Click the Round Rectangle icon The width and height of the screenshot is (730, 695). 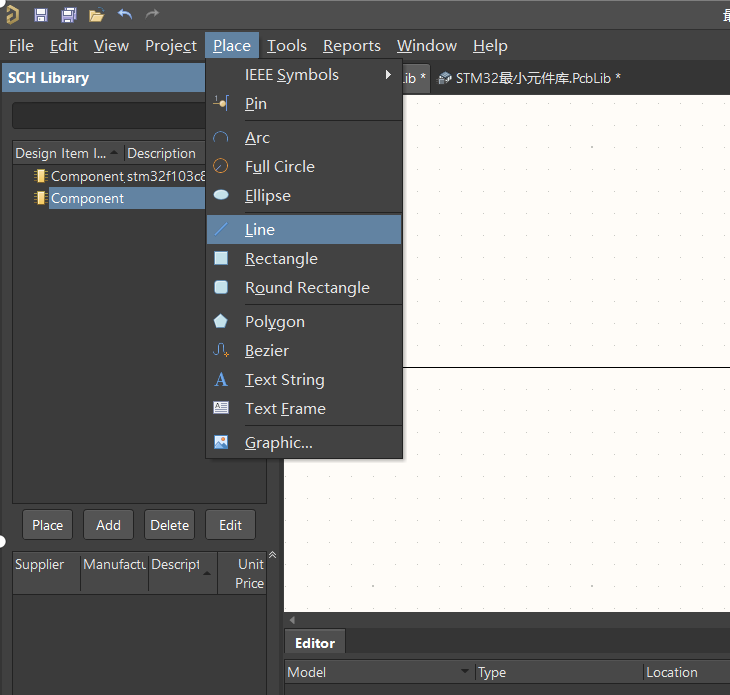tap(221, 287)
